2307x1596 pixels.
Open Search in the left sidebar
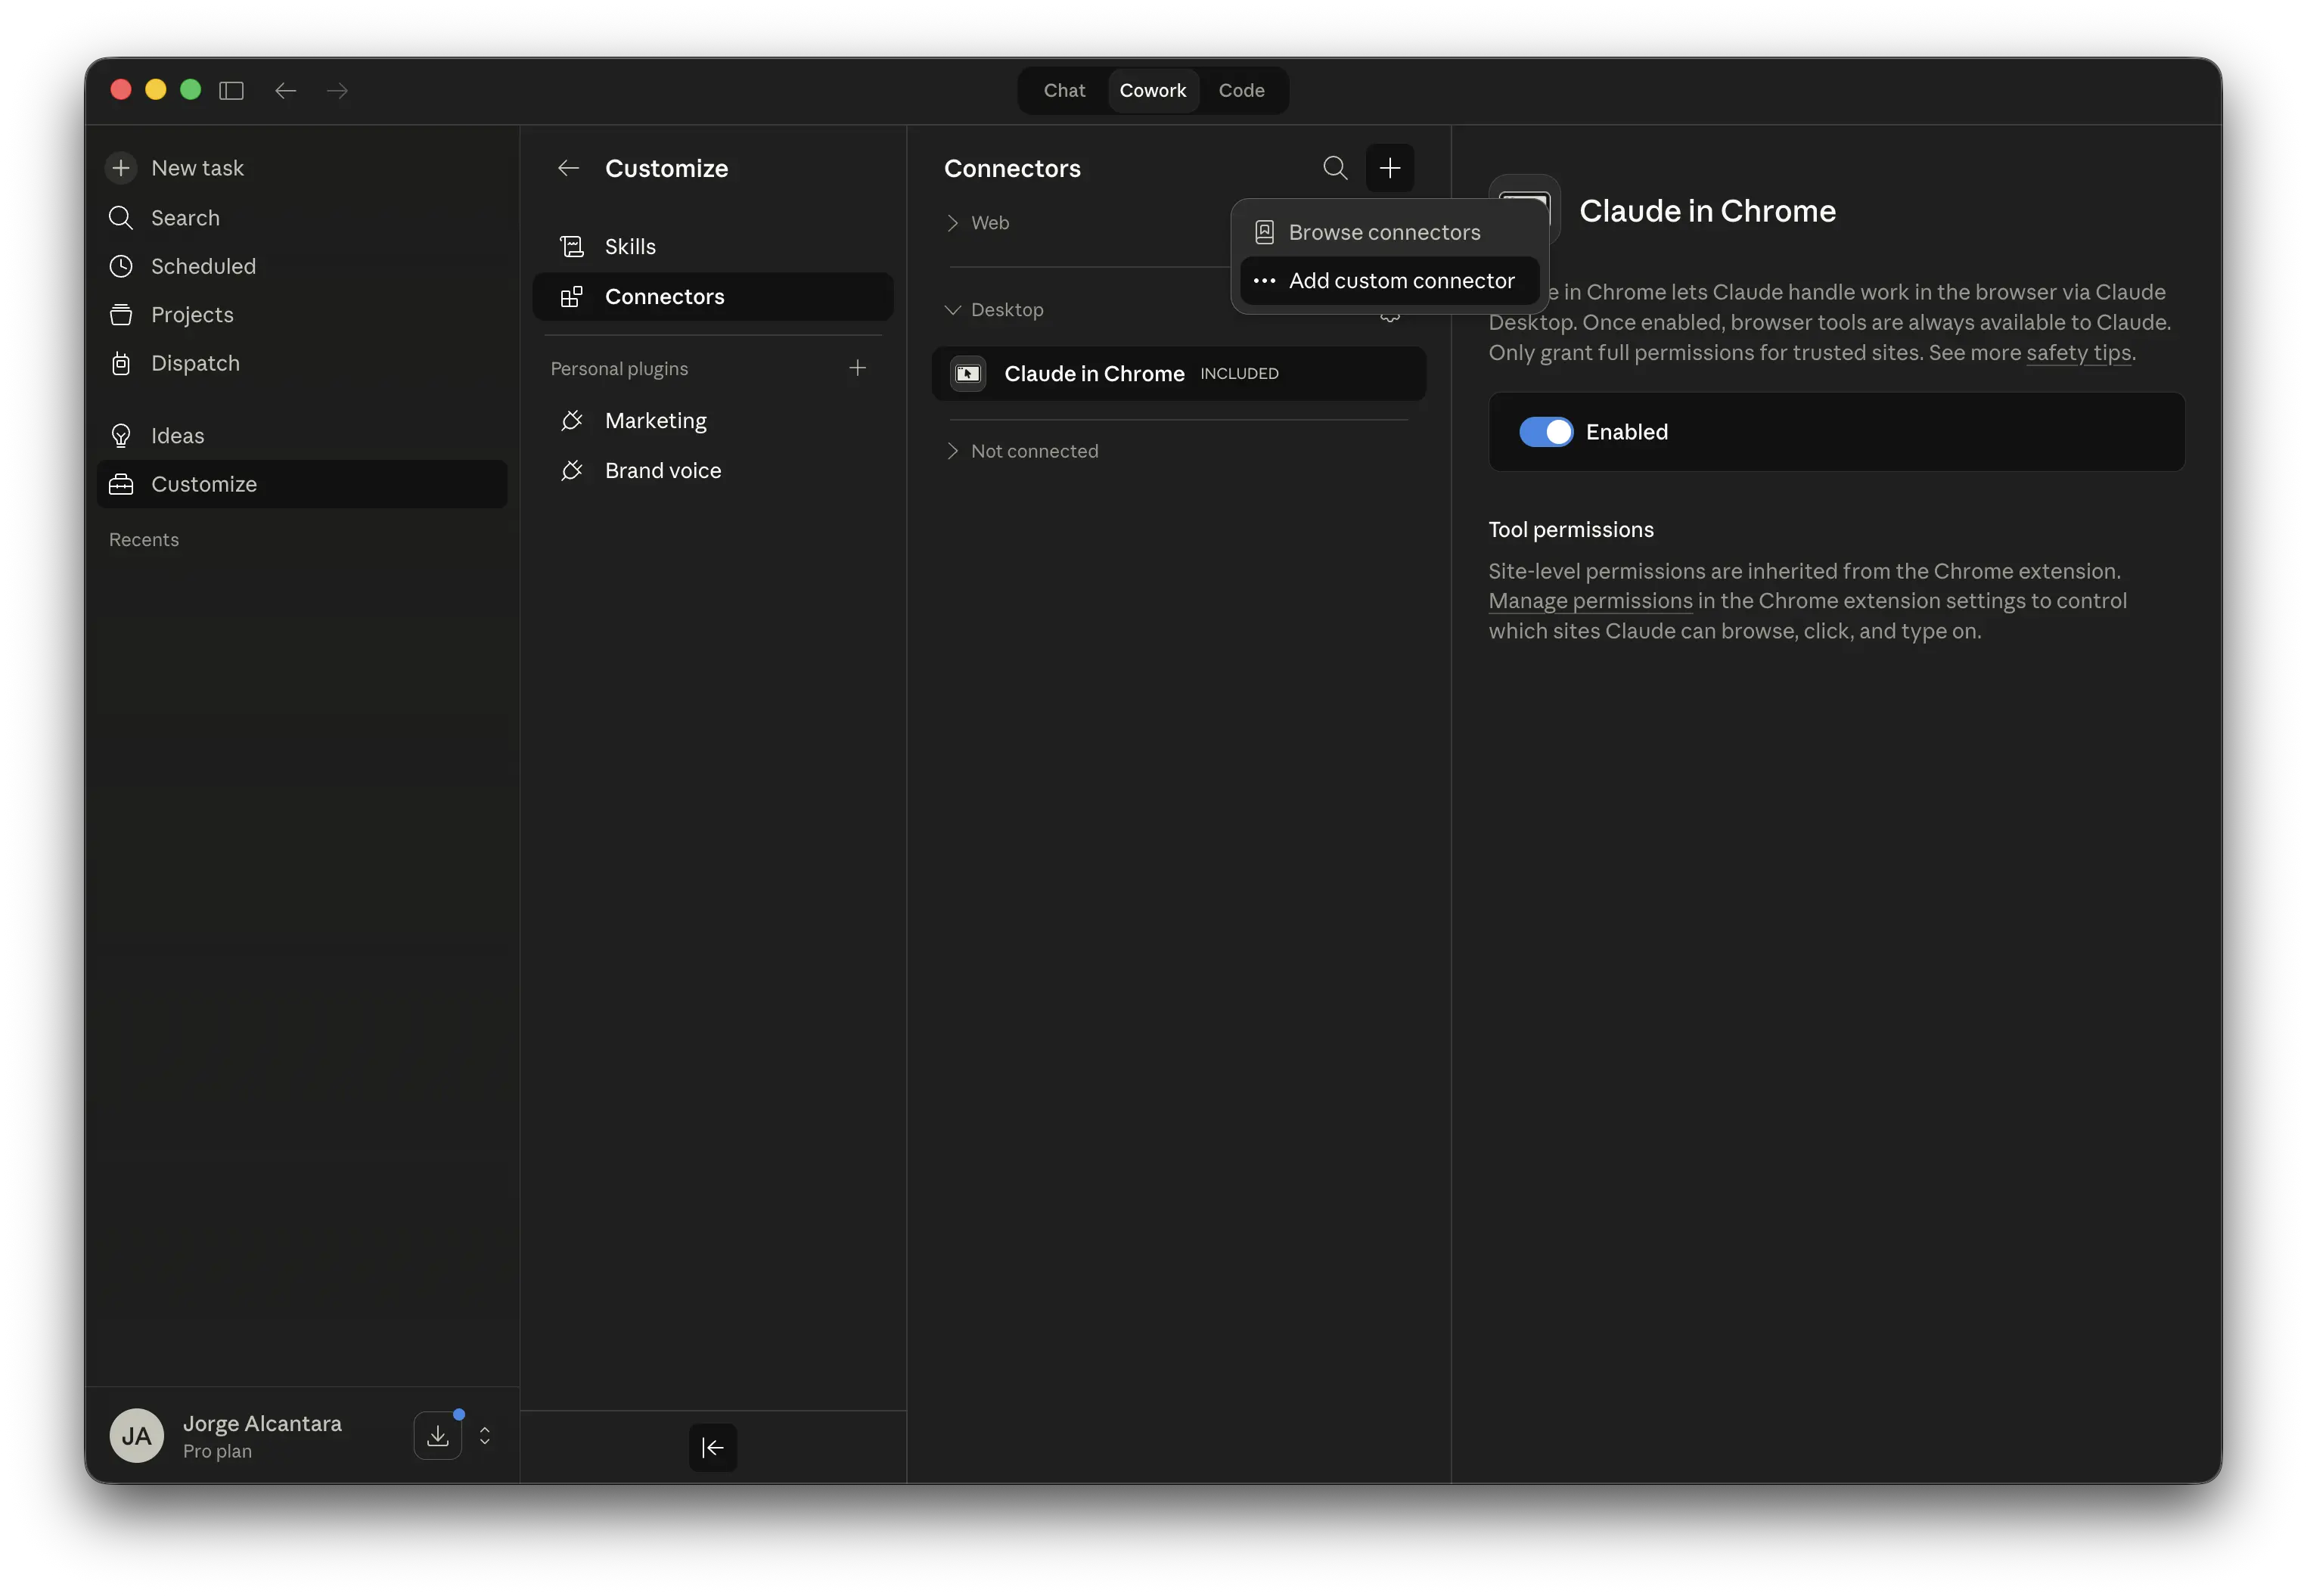185,218
